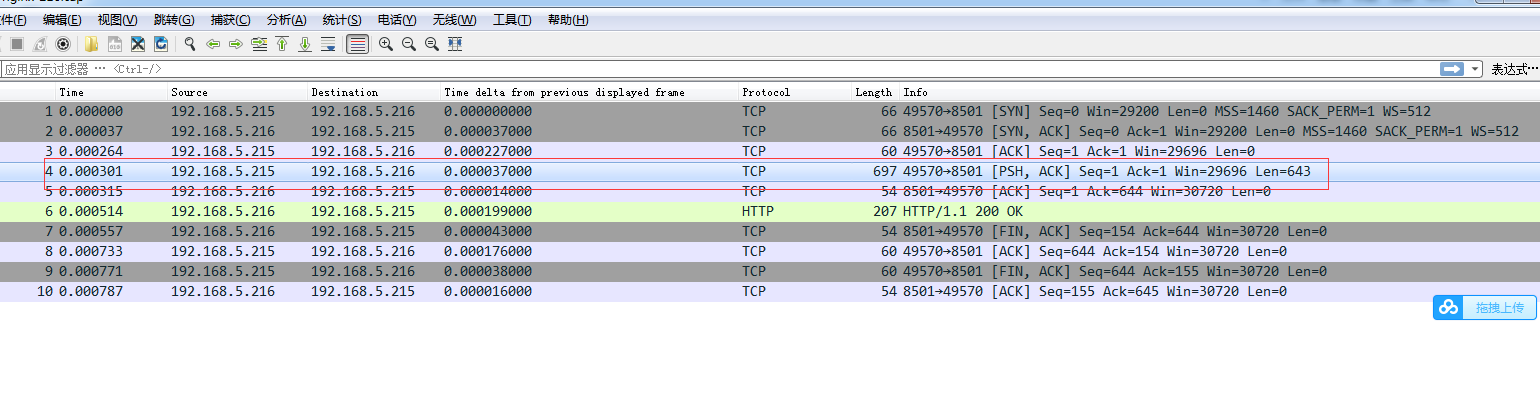Viewport: 1540px width, 395px height.
Task: Sort by the Time column header
Action: [111, 92]
